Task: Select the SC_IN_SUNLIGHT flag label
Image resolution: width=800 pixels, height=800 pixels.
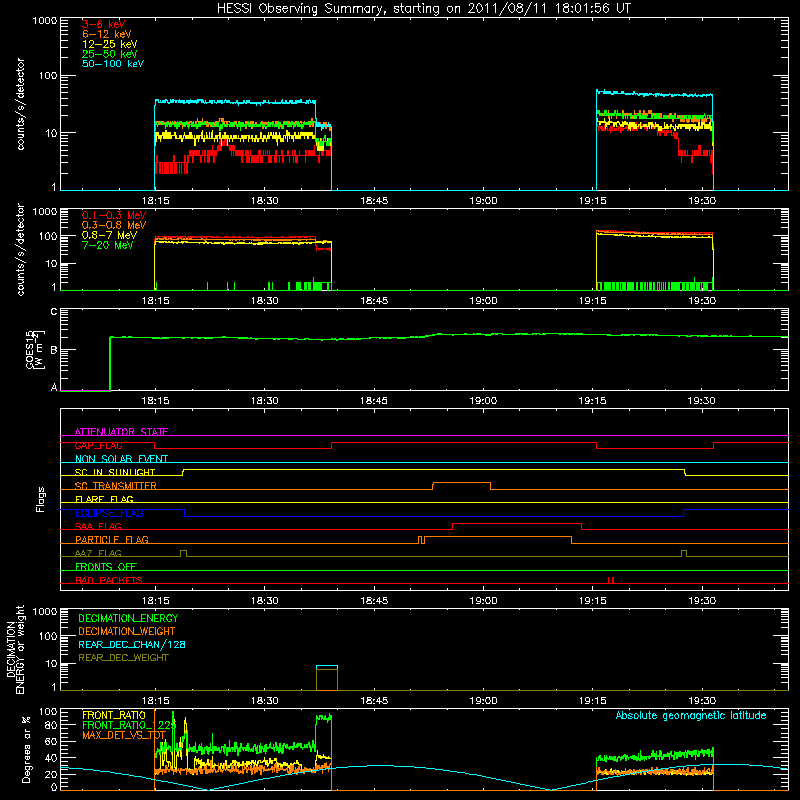Action: coord(115,472)
